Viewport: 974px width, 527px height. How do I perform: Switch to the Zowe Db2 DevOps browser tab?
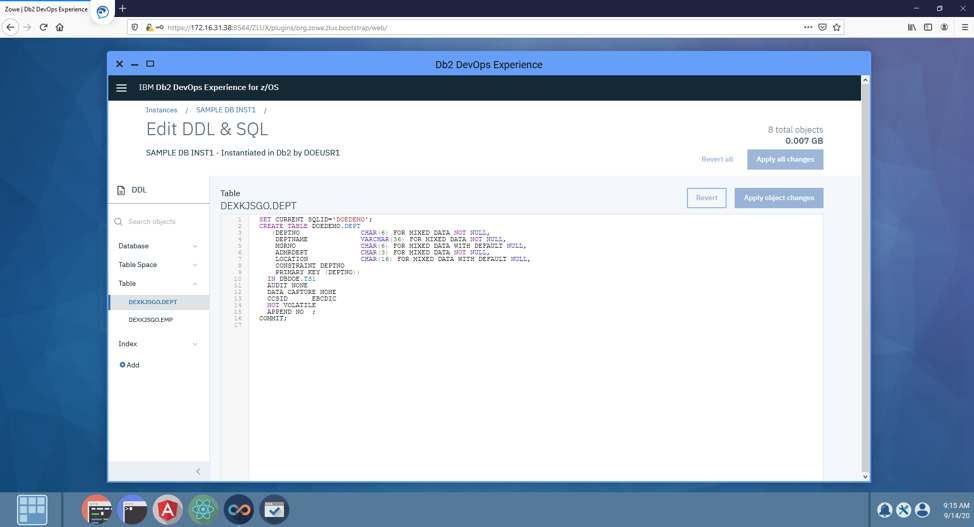click(46, 9)
